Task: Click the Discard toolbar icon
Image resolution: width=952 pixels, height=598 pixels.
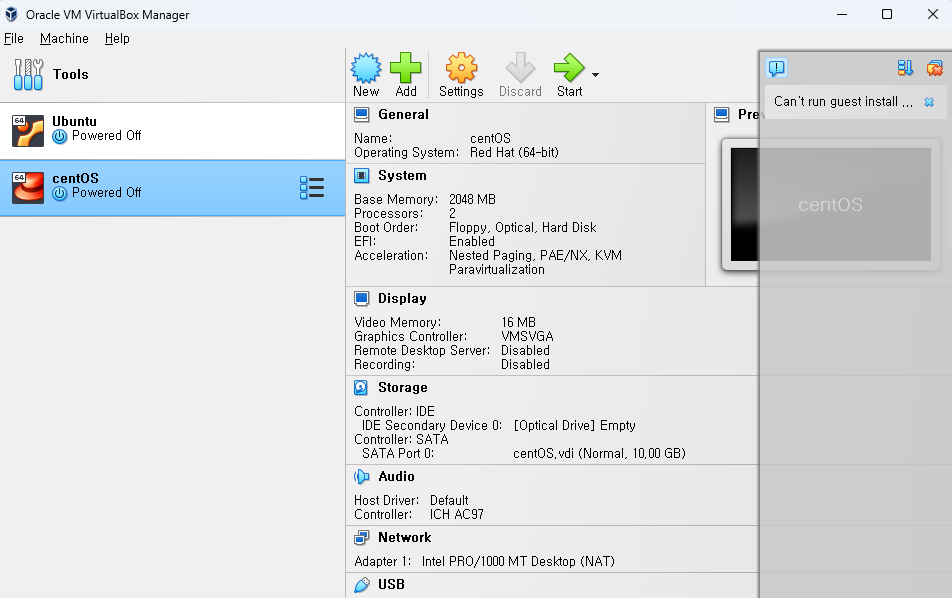Action: click(520, 68)
